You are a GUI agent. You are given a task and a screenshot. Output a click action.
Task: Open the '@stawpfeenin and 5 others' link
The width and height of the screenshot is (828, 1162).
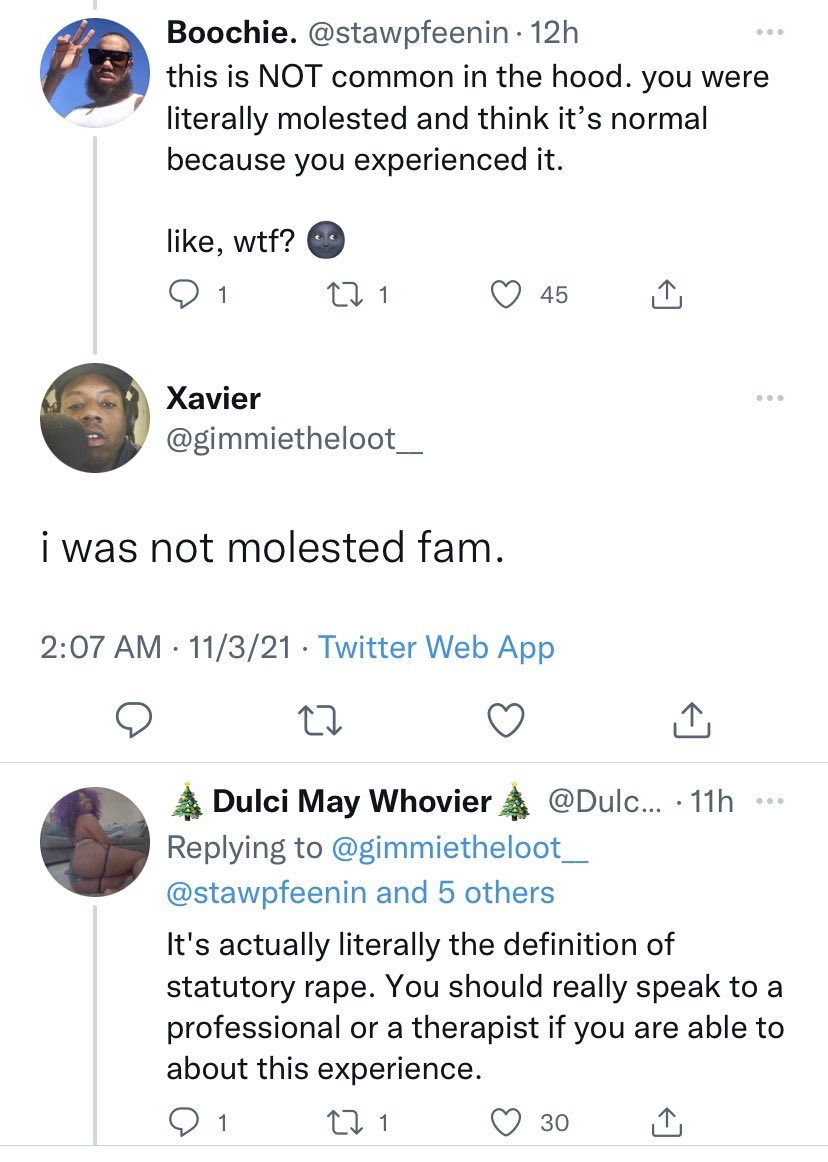click(x=360, y=892)
